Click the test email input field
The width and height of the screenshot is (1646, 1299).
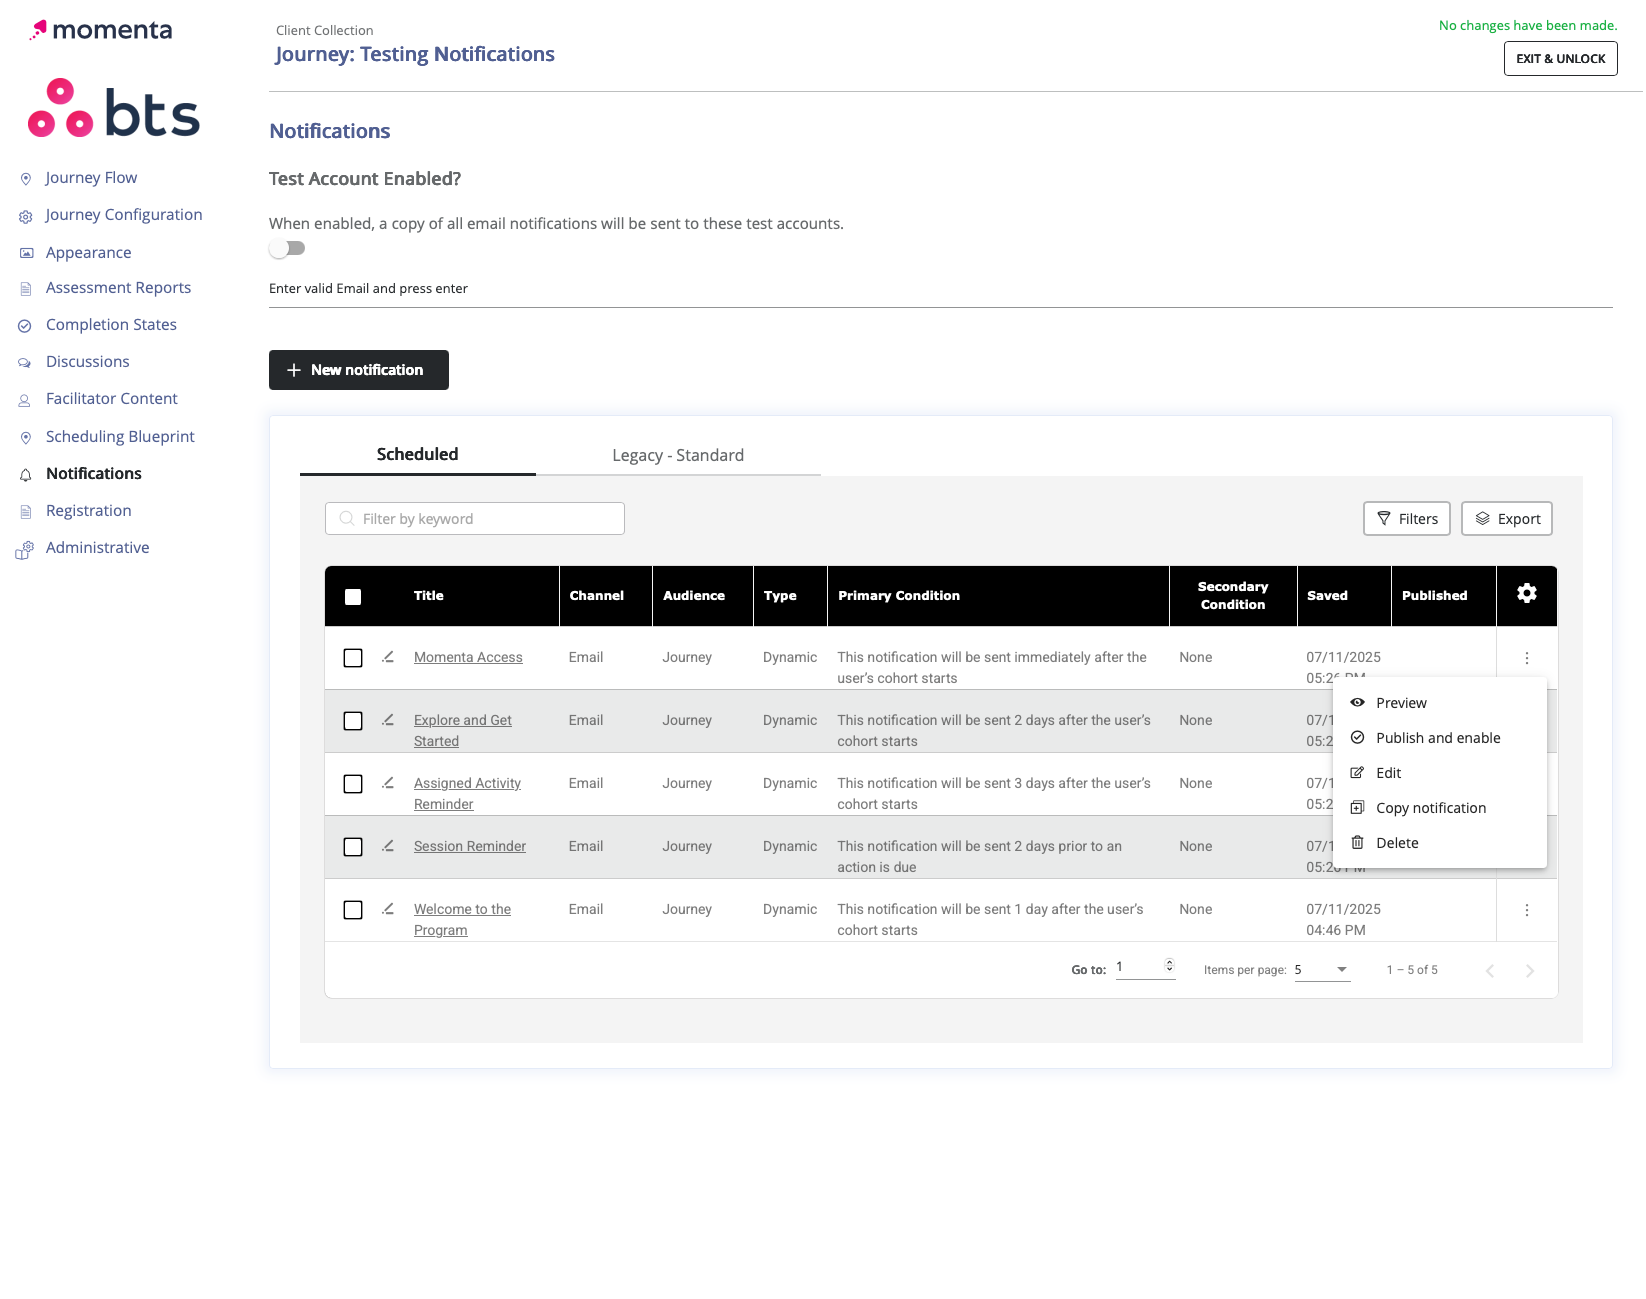click(x=940, y=289)
